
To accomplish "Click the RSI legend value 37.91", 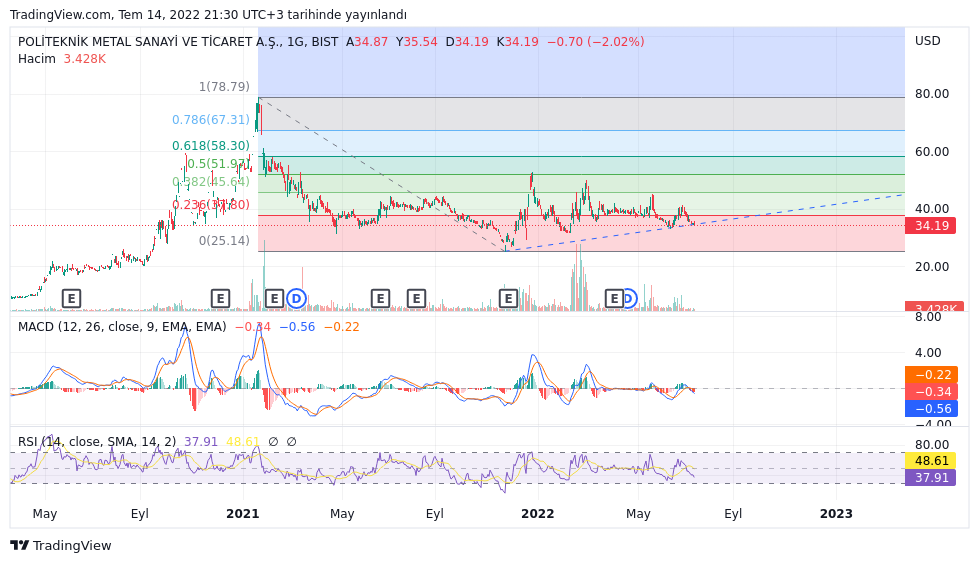I will pos(201,442).
